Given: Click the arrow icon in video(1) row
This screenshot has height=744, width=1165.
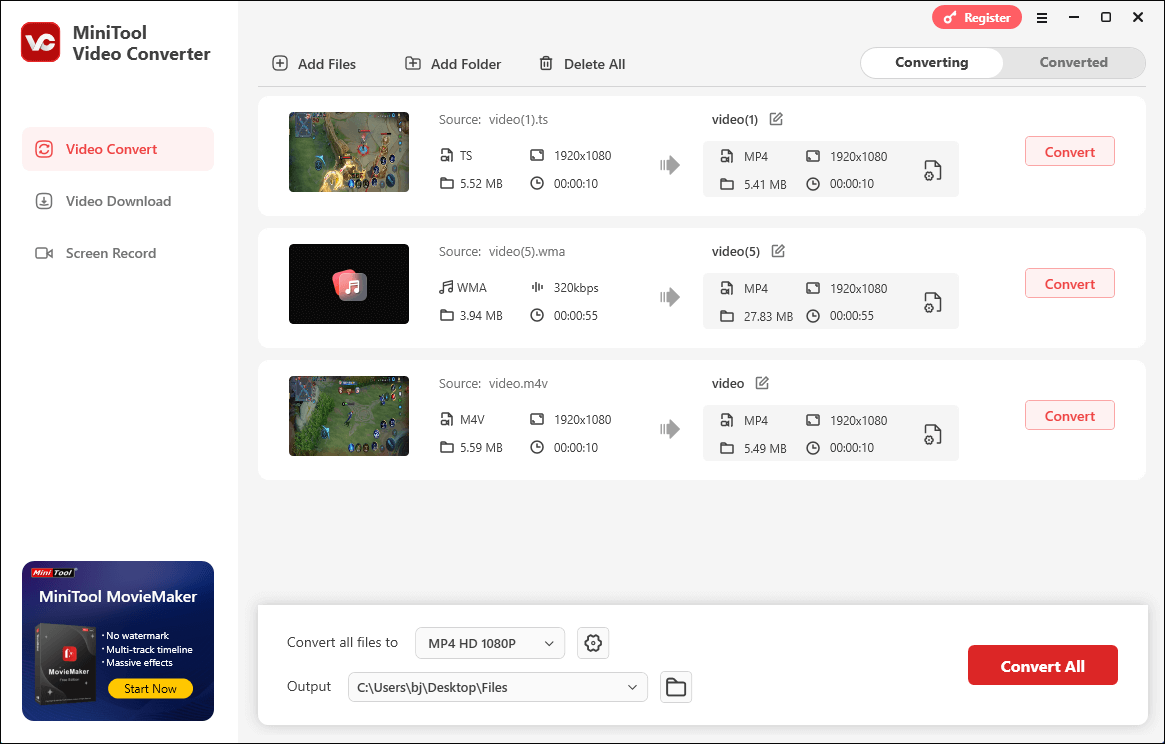Looking at the screenshot, I should [x=670, y=165].
